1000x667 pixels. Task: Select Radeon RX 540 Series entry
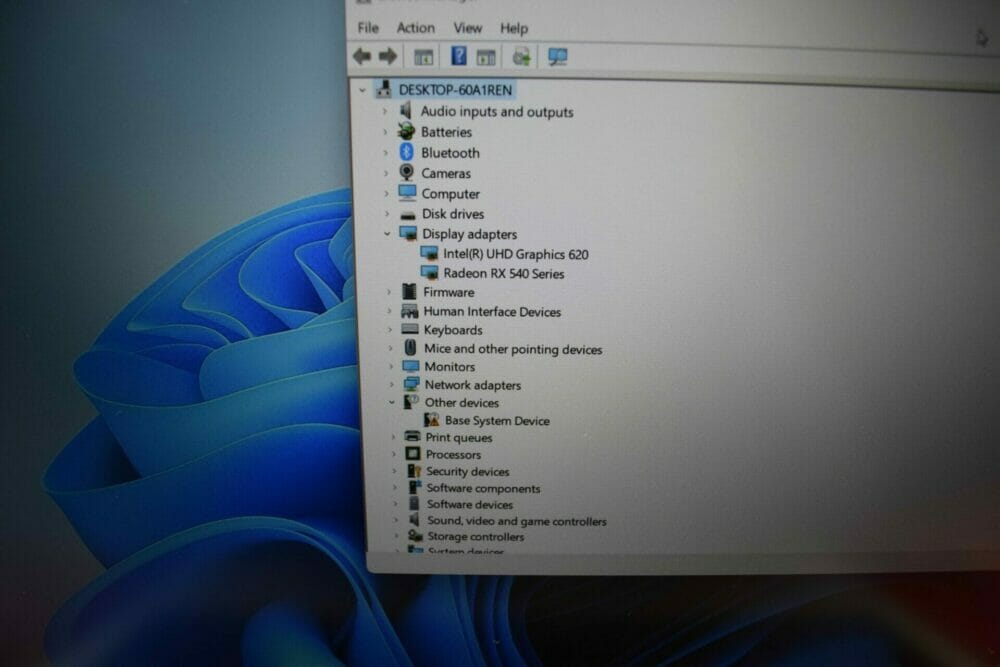click(504, 274)
